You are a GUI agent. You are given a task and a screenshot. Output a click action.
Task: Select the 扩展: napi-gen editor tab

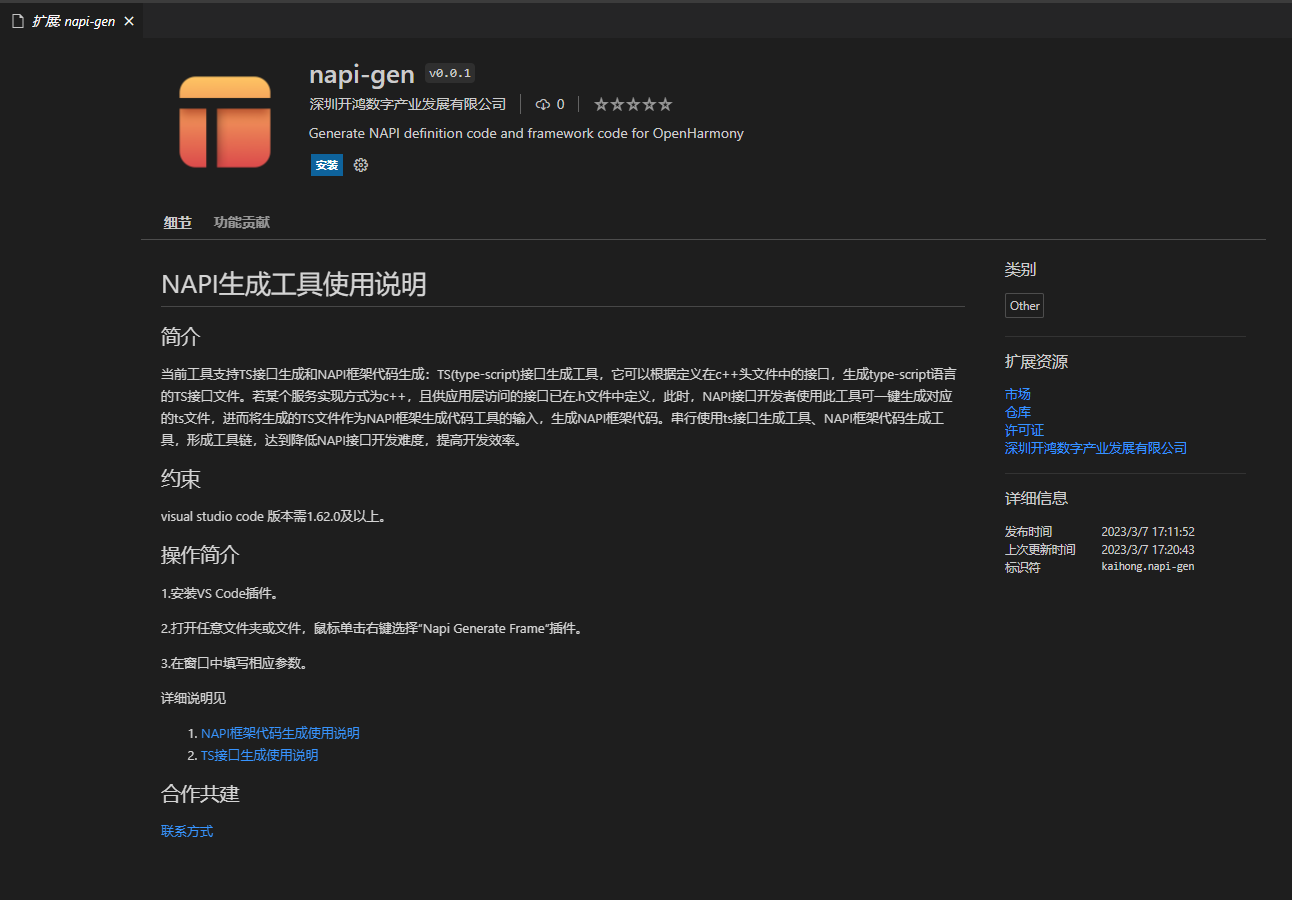[73, 21]
